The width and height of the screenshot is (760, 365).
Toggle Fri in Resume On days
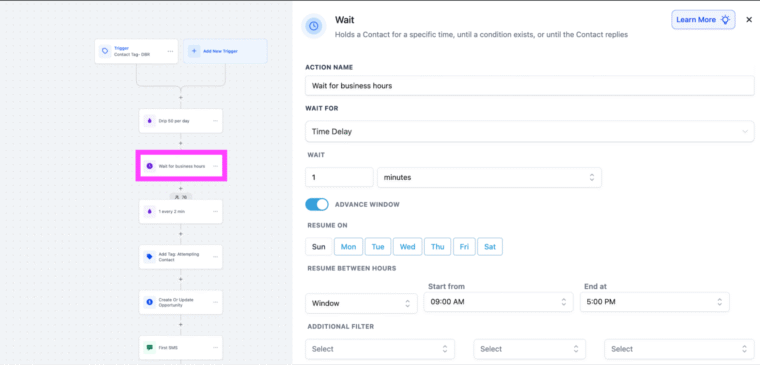(x=464, y=247)
